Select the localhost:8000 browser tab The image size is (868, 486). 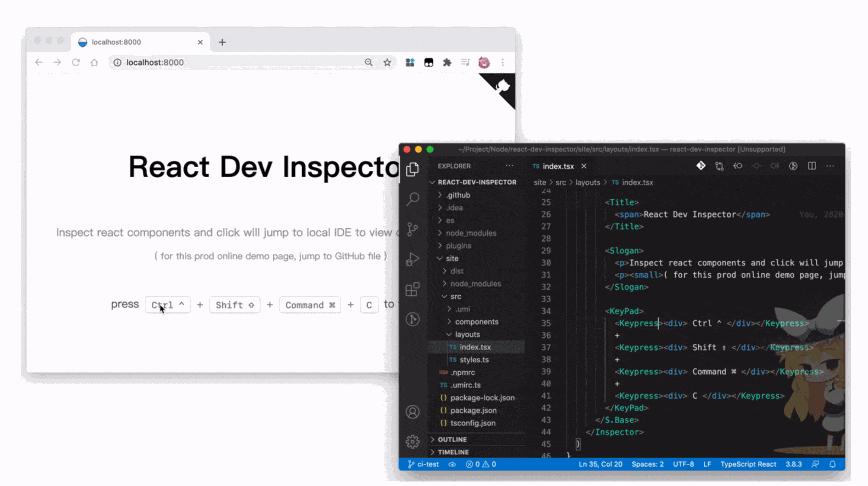click(141, 42)
